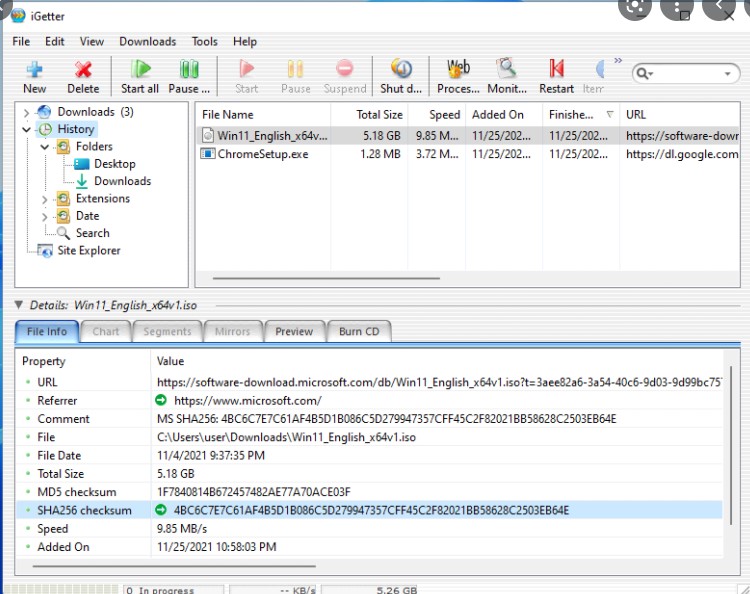Select the MD5 checksum property row

(x=369, y=492)
